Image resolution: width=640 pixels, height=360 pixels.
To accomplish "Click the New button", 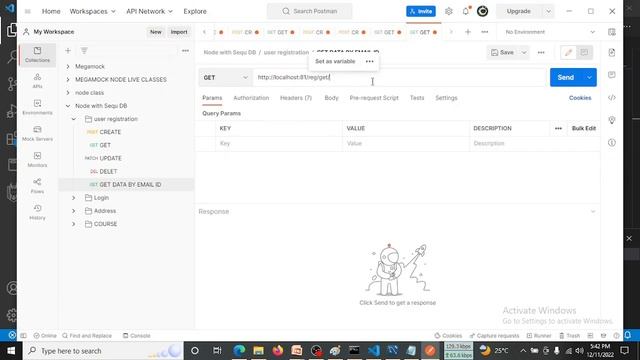I will (x=156, y=32).
